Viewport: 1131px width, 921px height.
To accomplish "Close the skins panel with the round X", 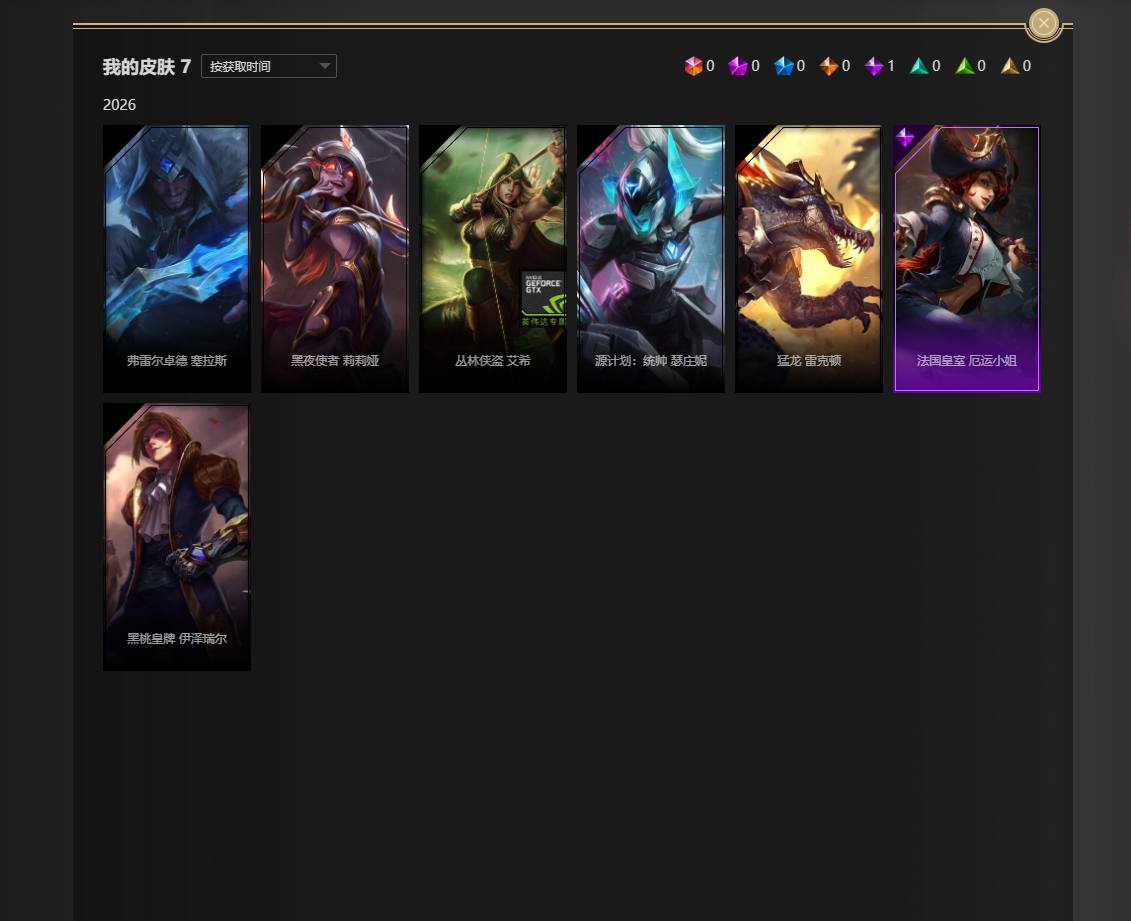I will click(x=1043, y=23).
